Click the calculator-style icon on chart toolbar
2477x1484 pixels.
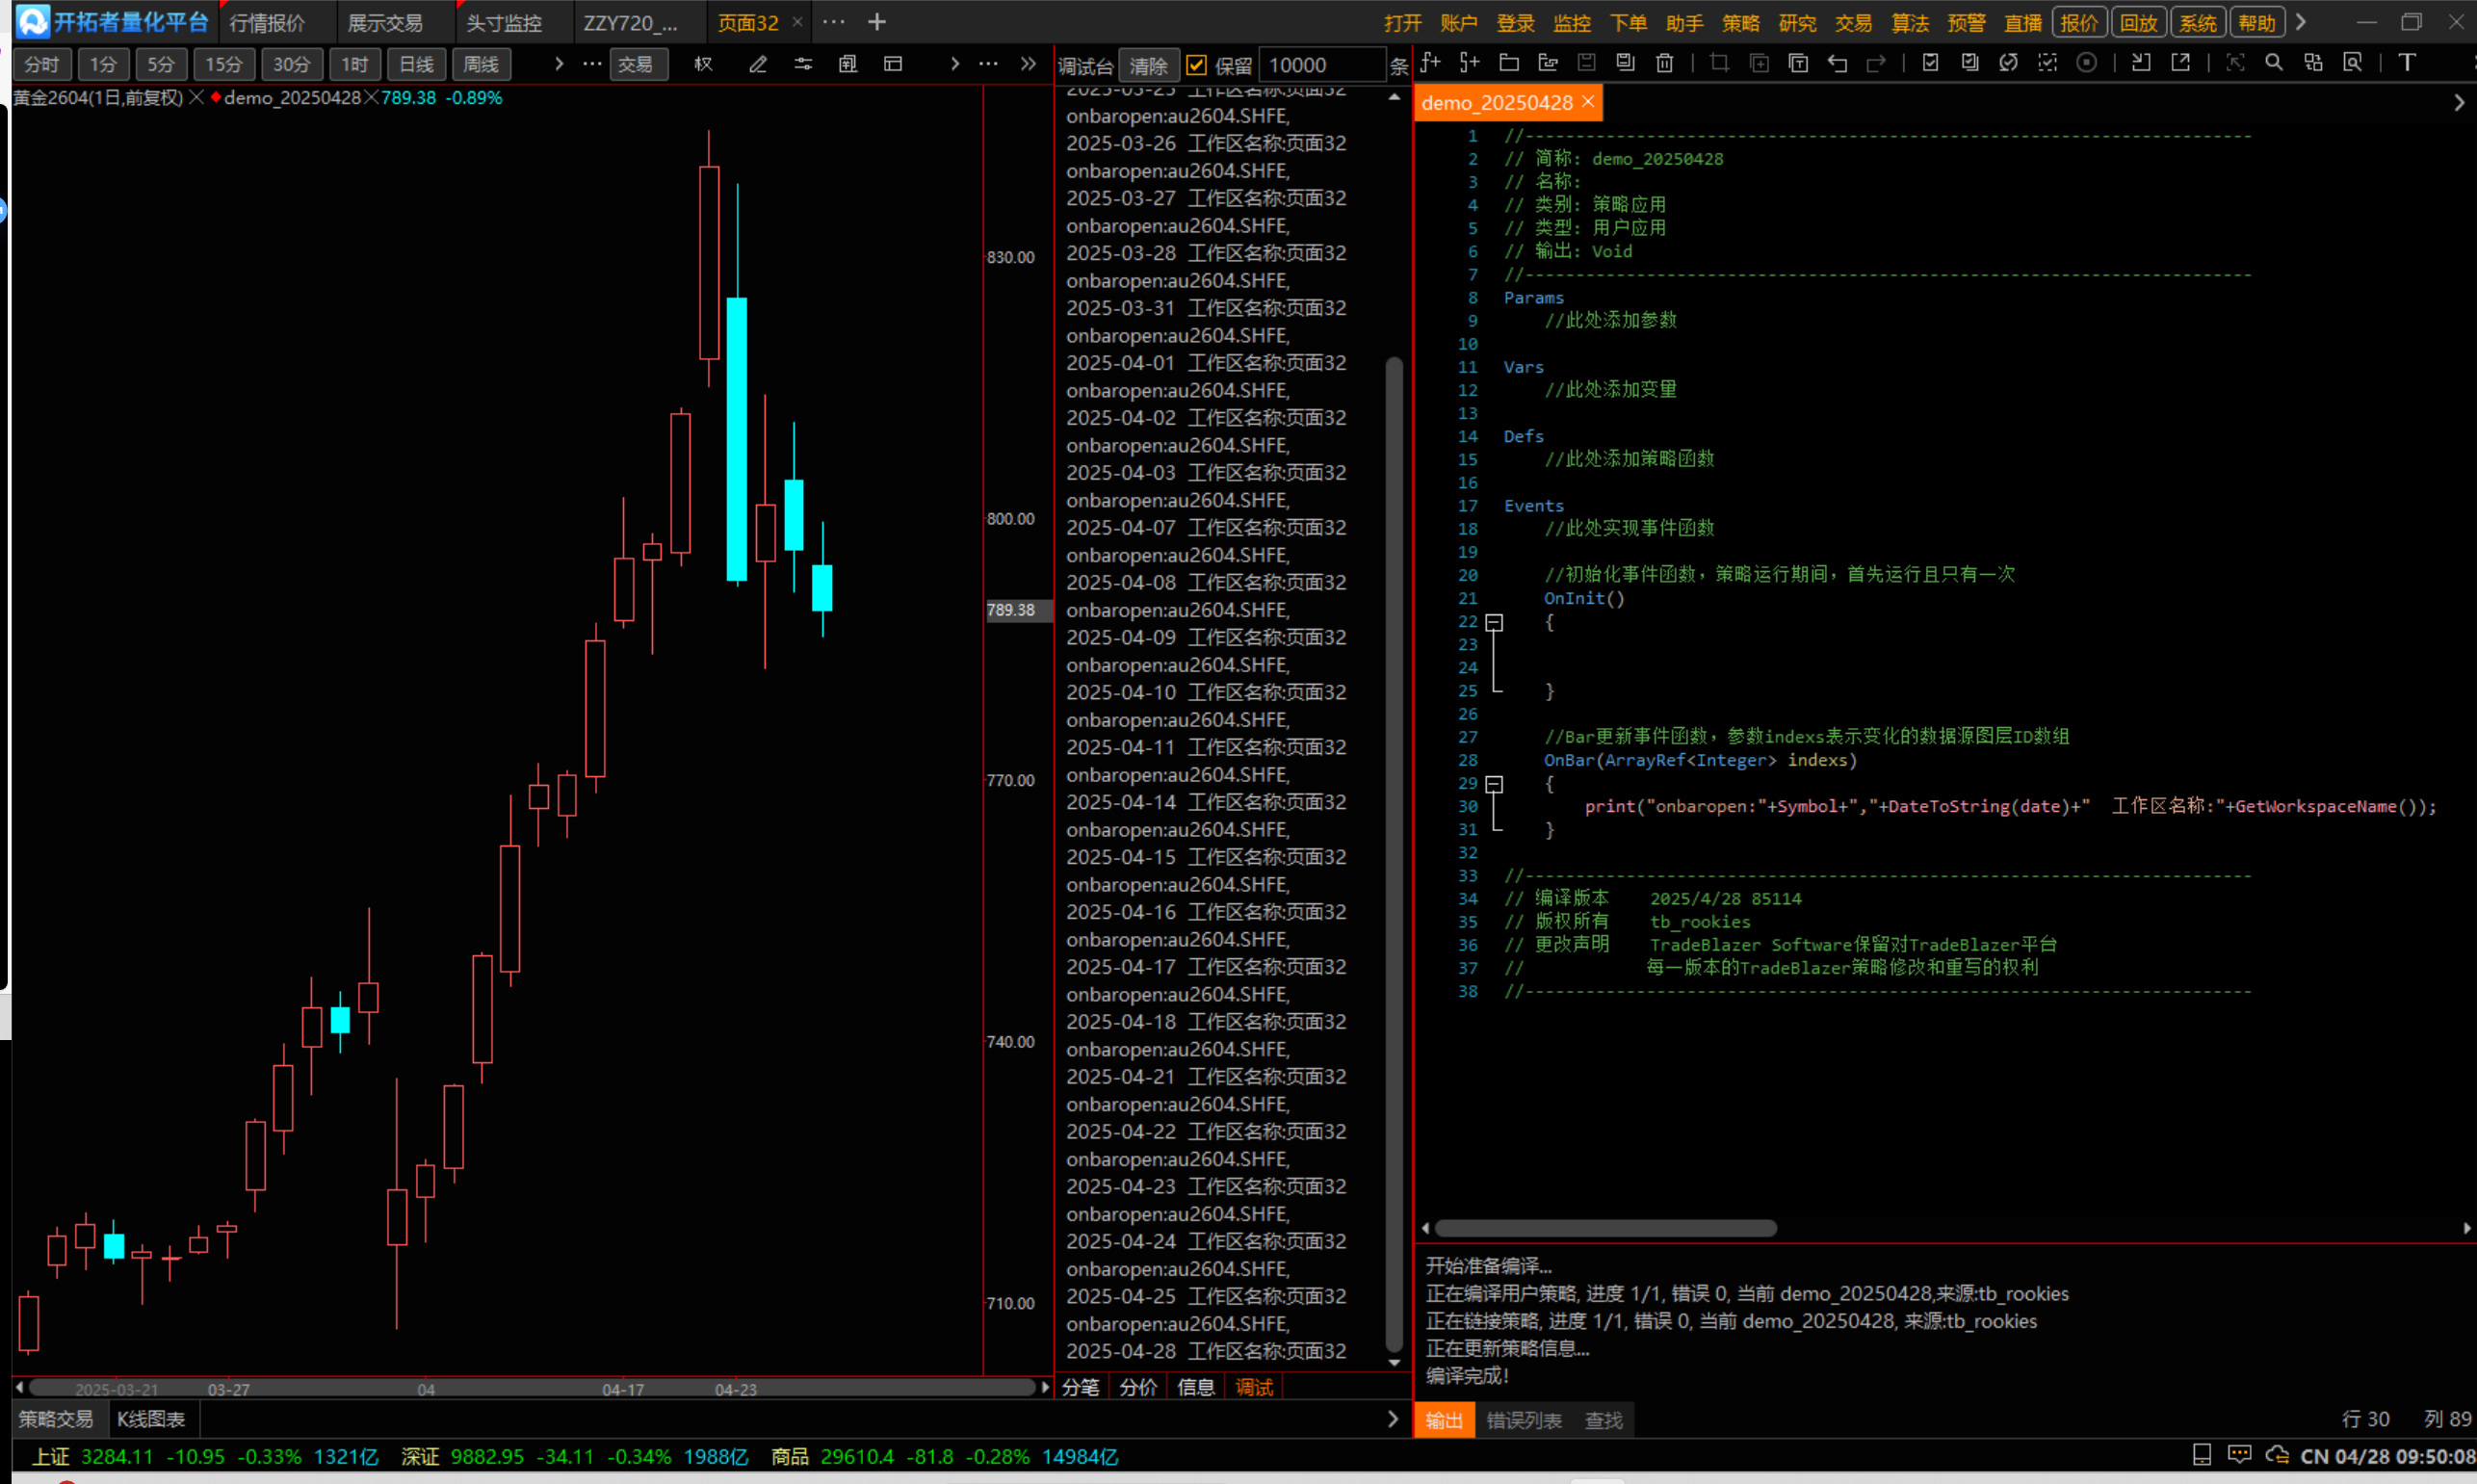pos(848,64)
